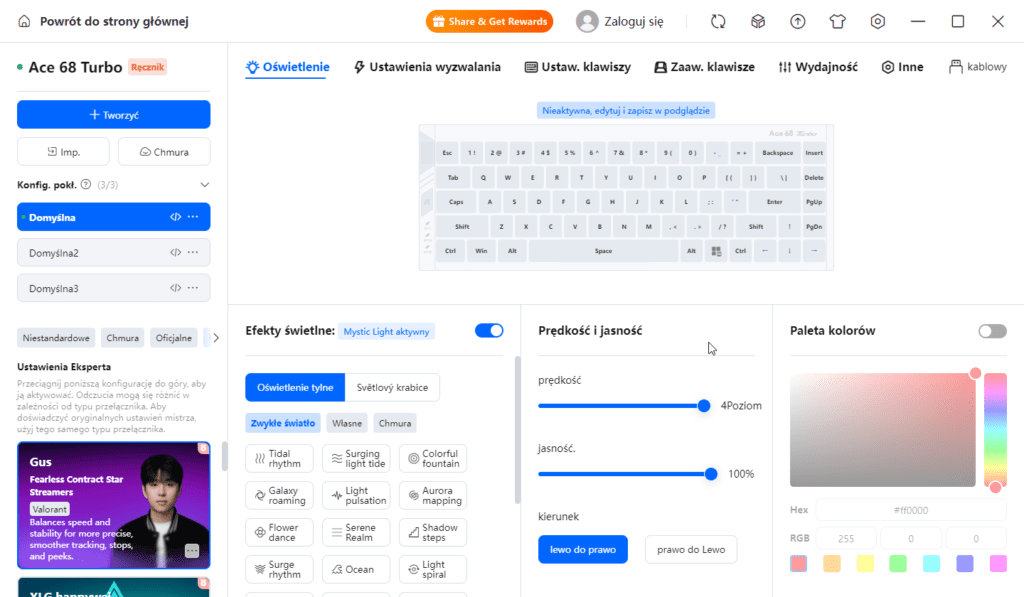Image resolution: width=1024 pixels, height=597 pixels.
Task: Open the 3D cube icon in header
Action: coord(758,21)
